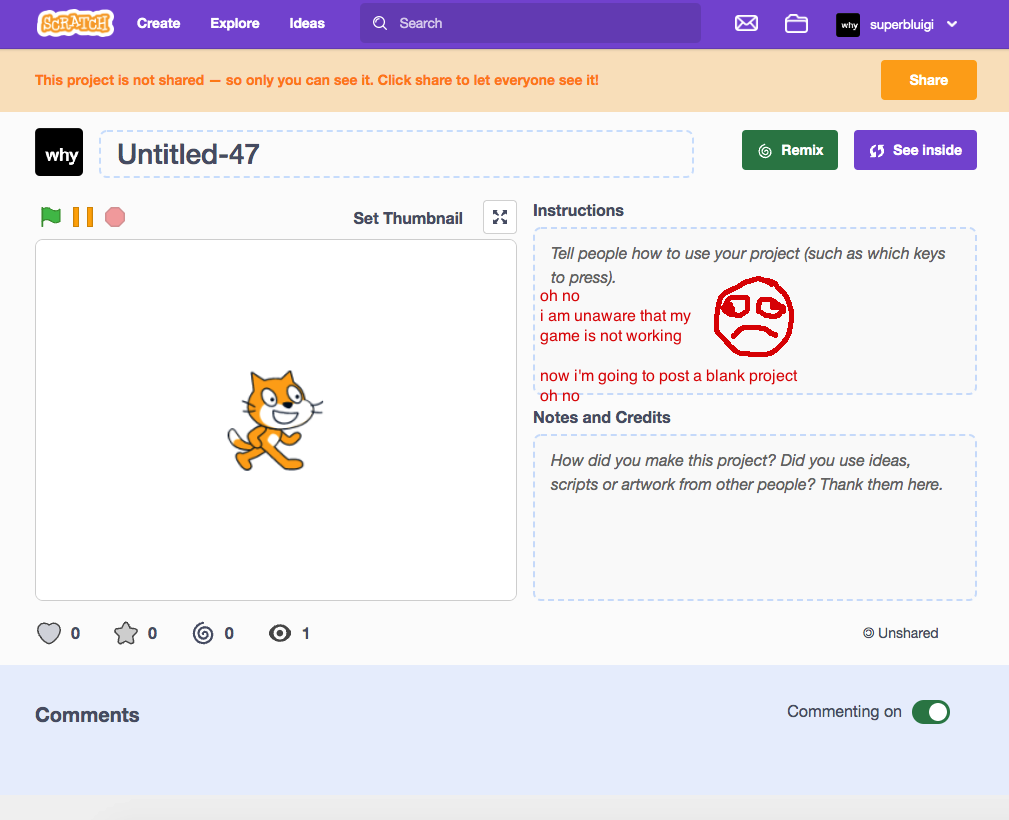Toggle the Commenting on switch
The width and height of the screenshot is (1009, 820).
pos(930,712)
